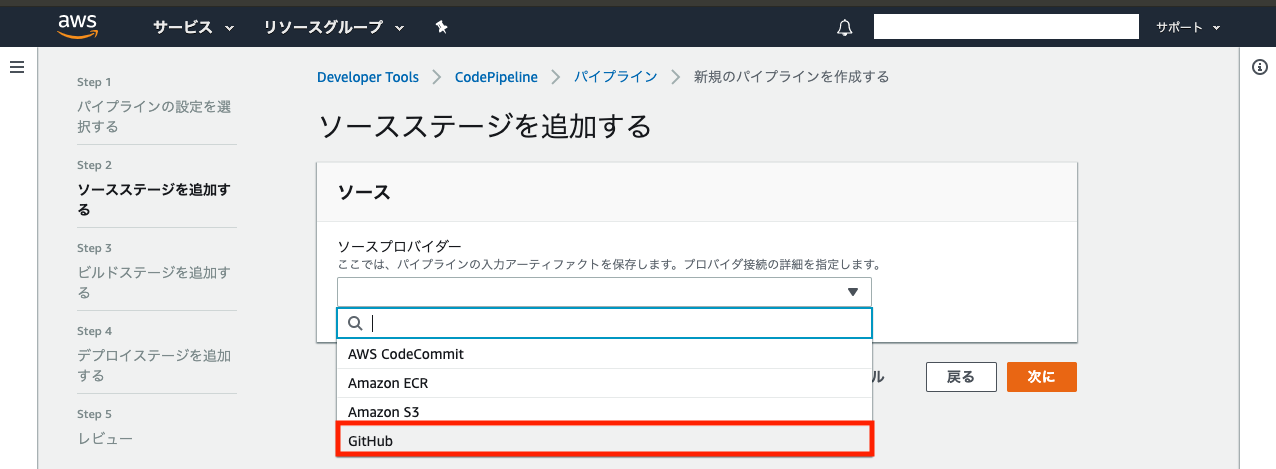Click the AWS logo
This screenshot has height=469, width=1276.
click(x=76, y=26)
